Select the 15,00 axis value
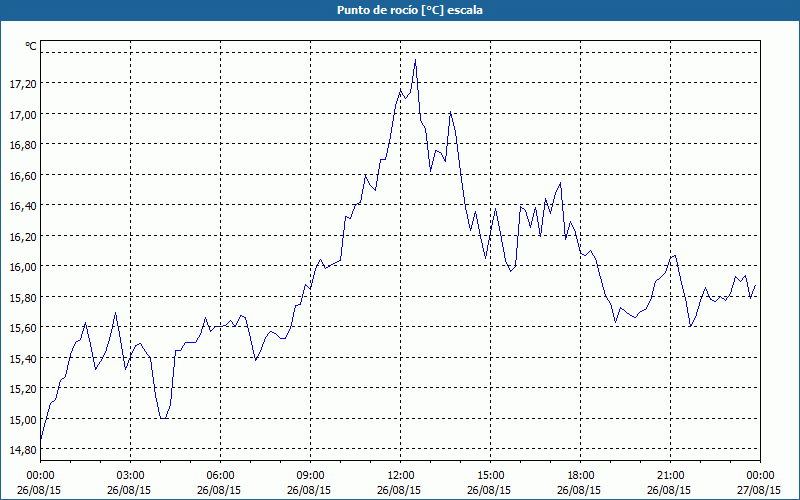The image size is (800, 500). [x=23, y=420]
